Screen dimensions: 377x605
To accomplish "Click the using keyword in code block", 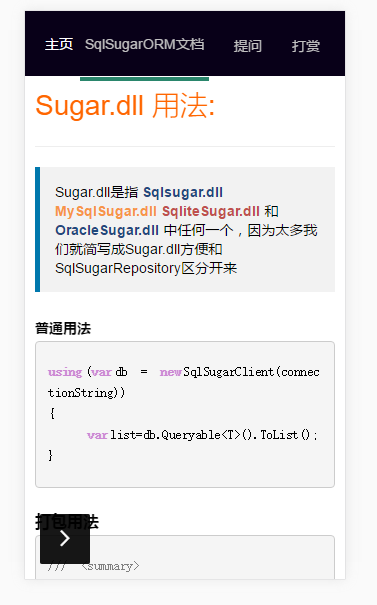I will (x=65, y=372).
